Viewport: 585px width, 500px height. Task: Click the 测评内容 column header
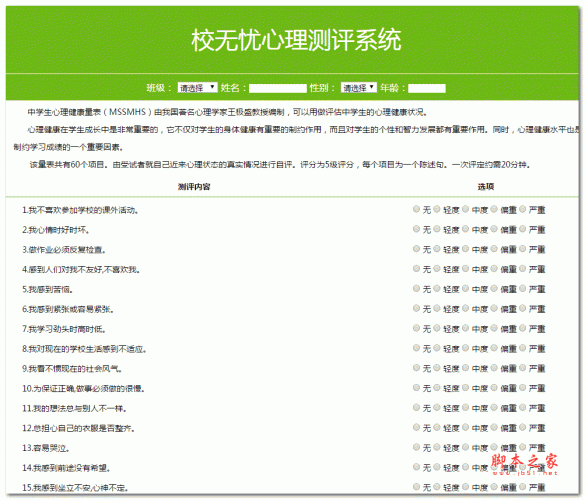click(x=194, y=187)
